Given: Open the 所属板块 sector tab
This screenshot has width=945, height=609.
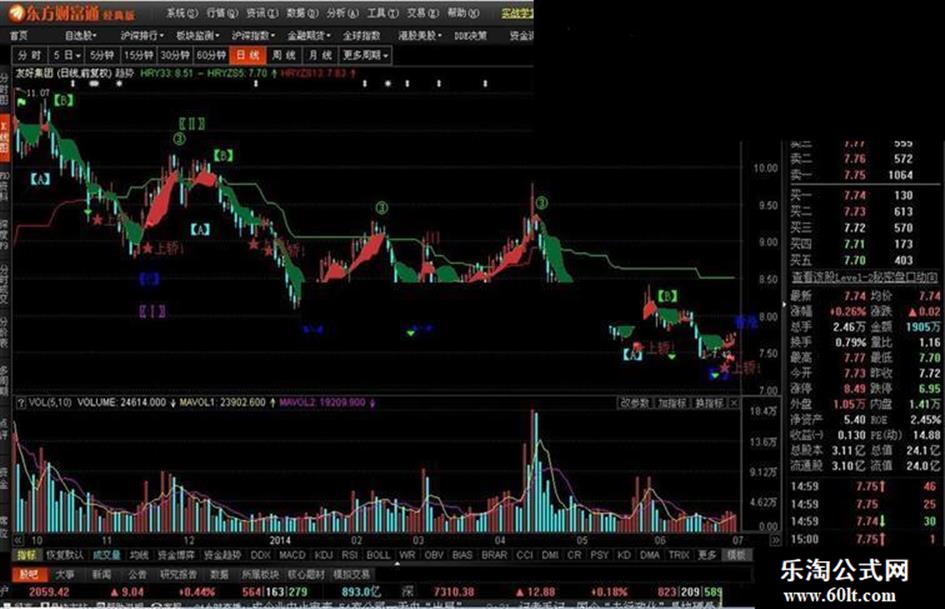Looking at the screenshot, I should [260, 575].
